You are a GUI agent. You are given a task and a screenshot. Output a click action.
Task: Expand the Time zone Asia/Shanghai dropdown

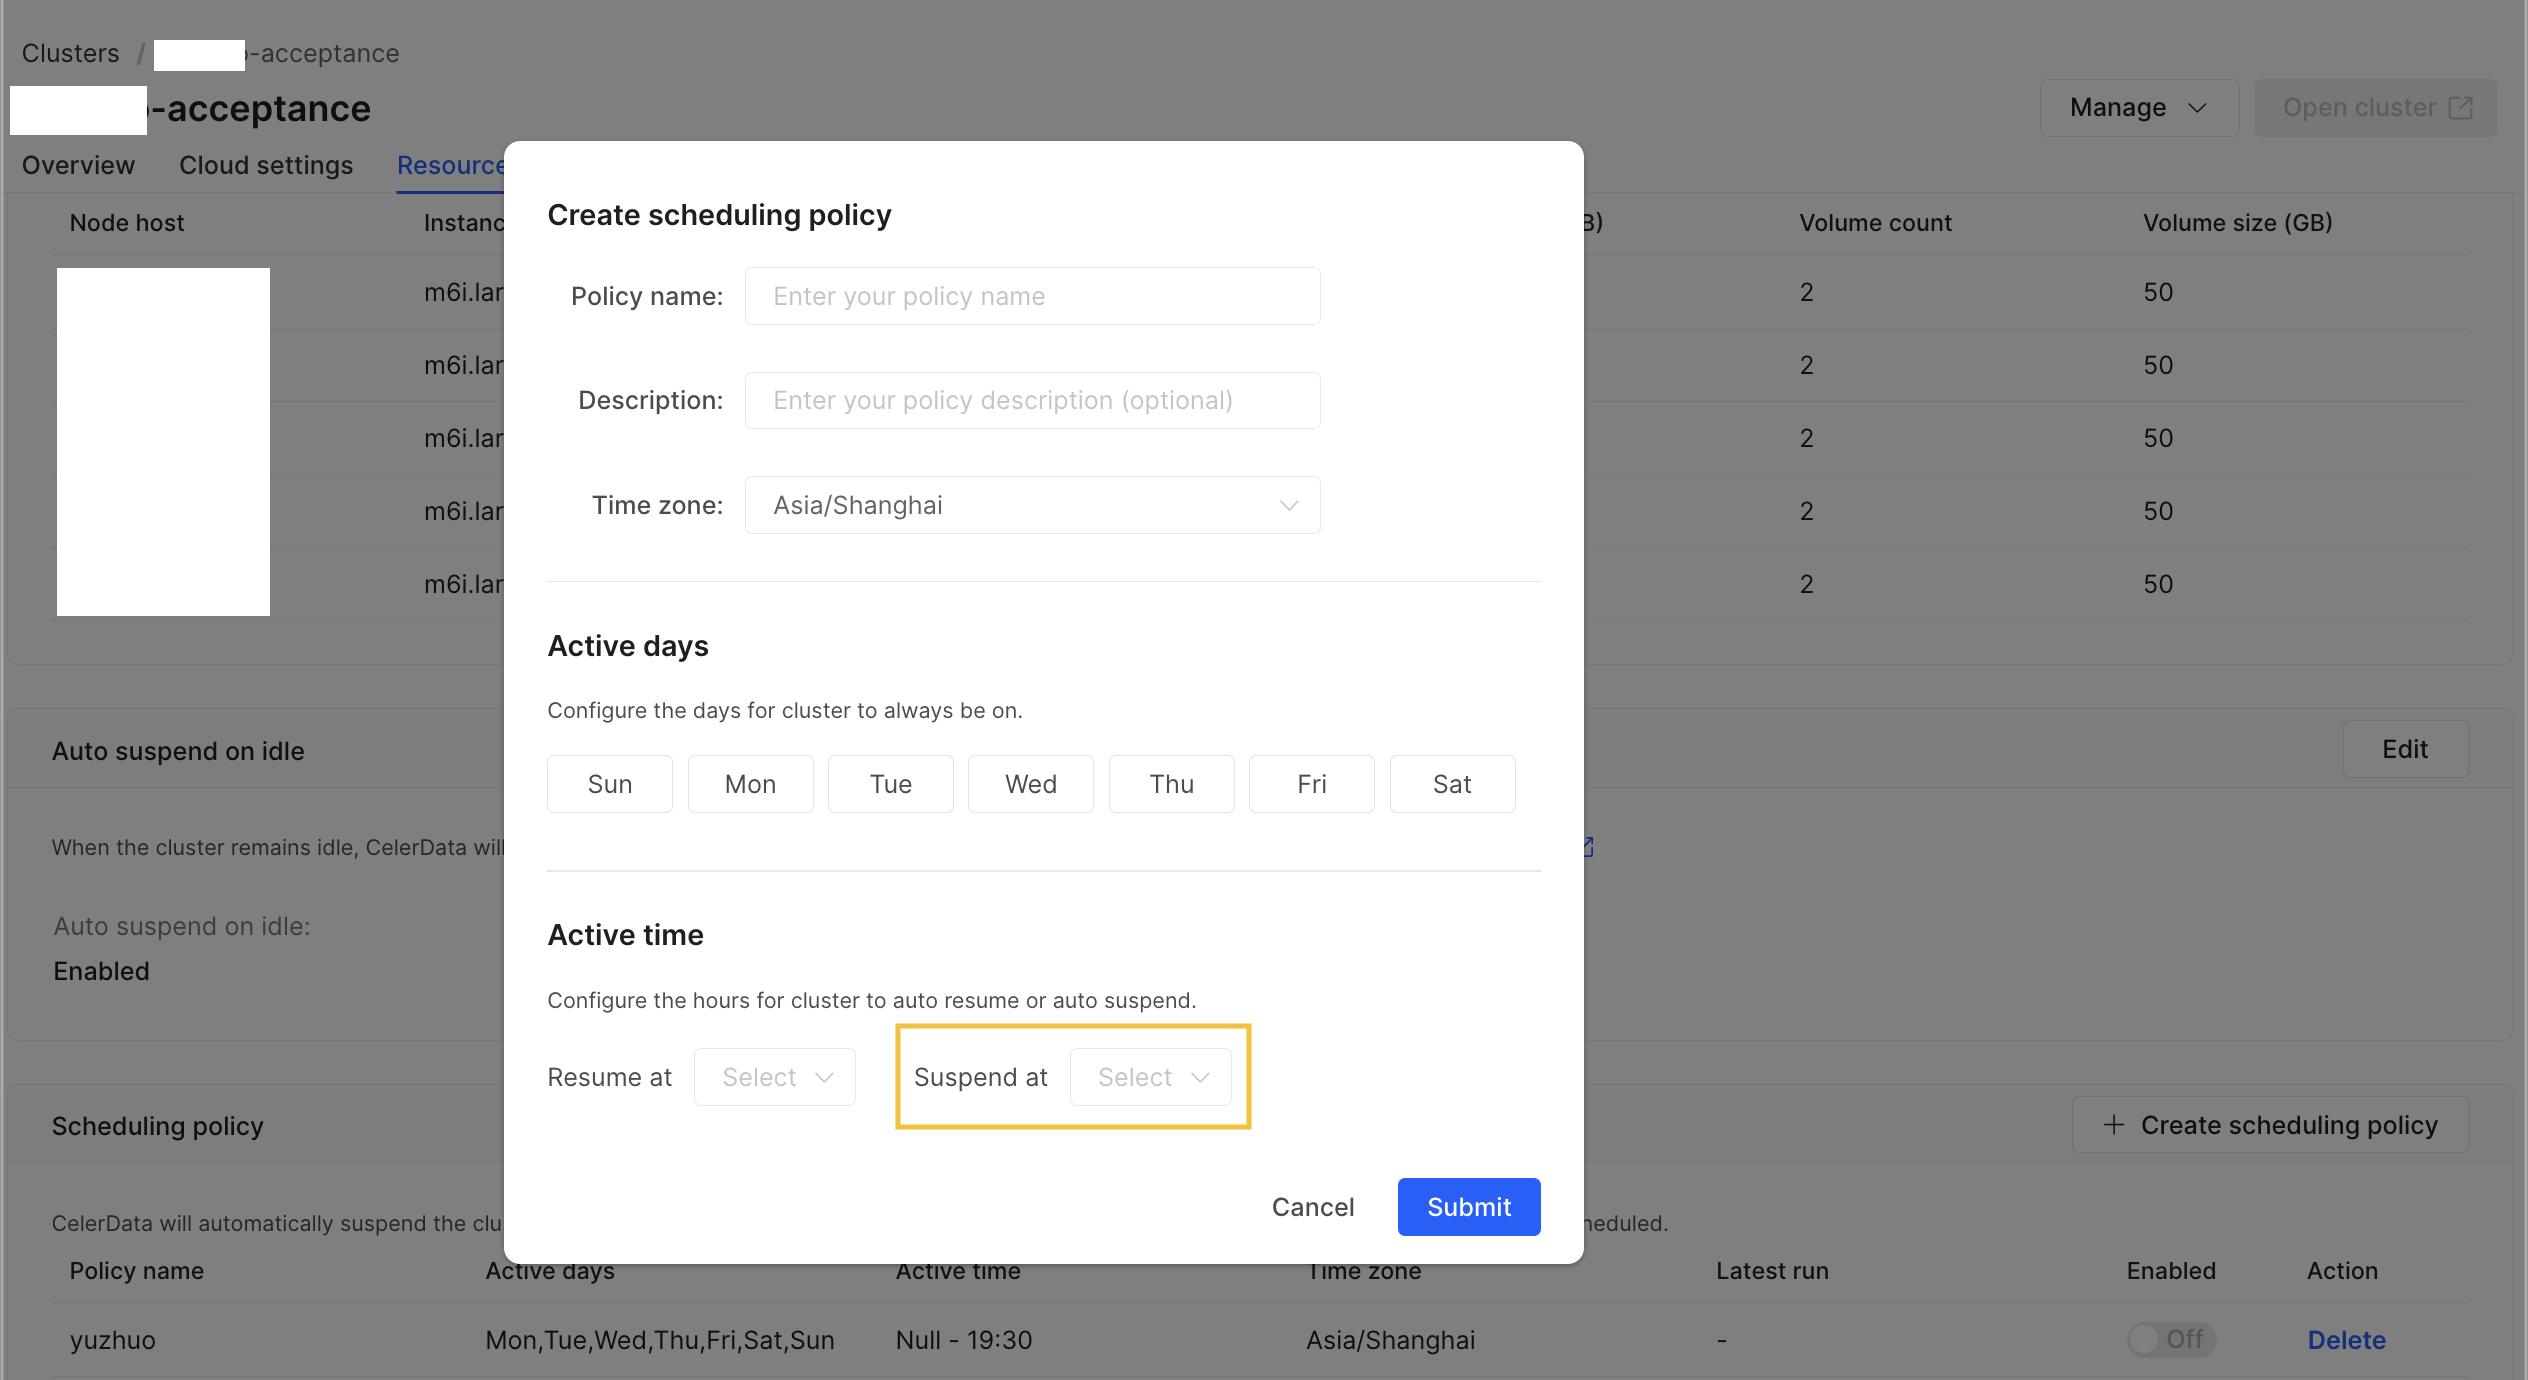[1033, 503]
